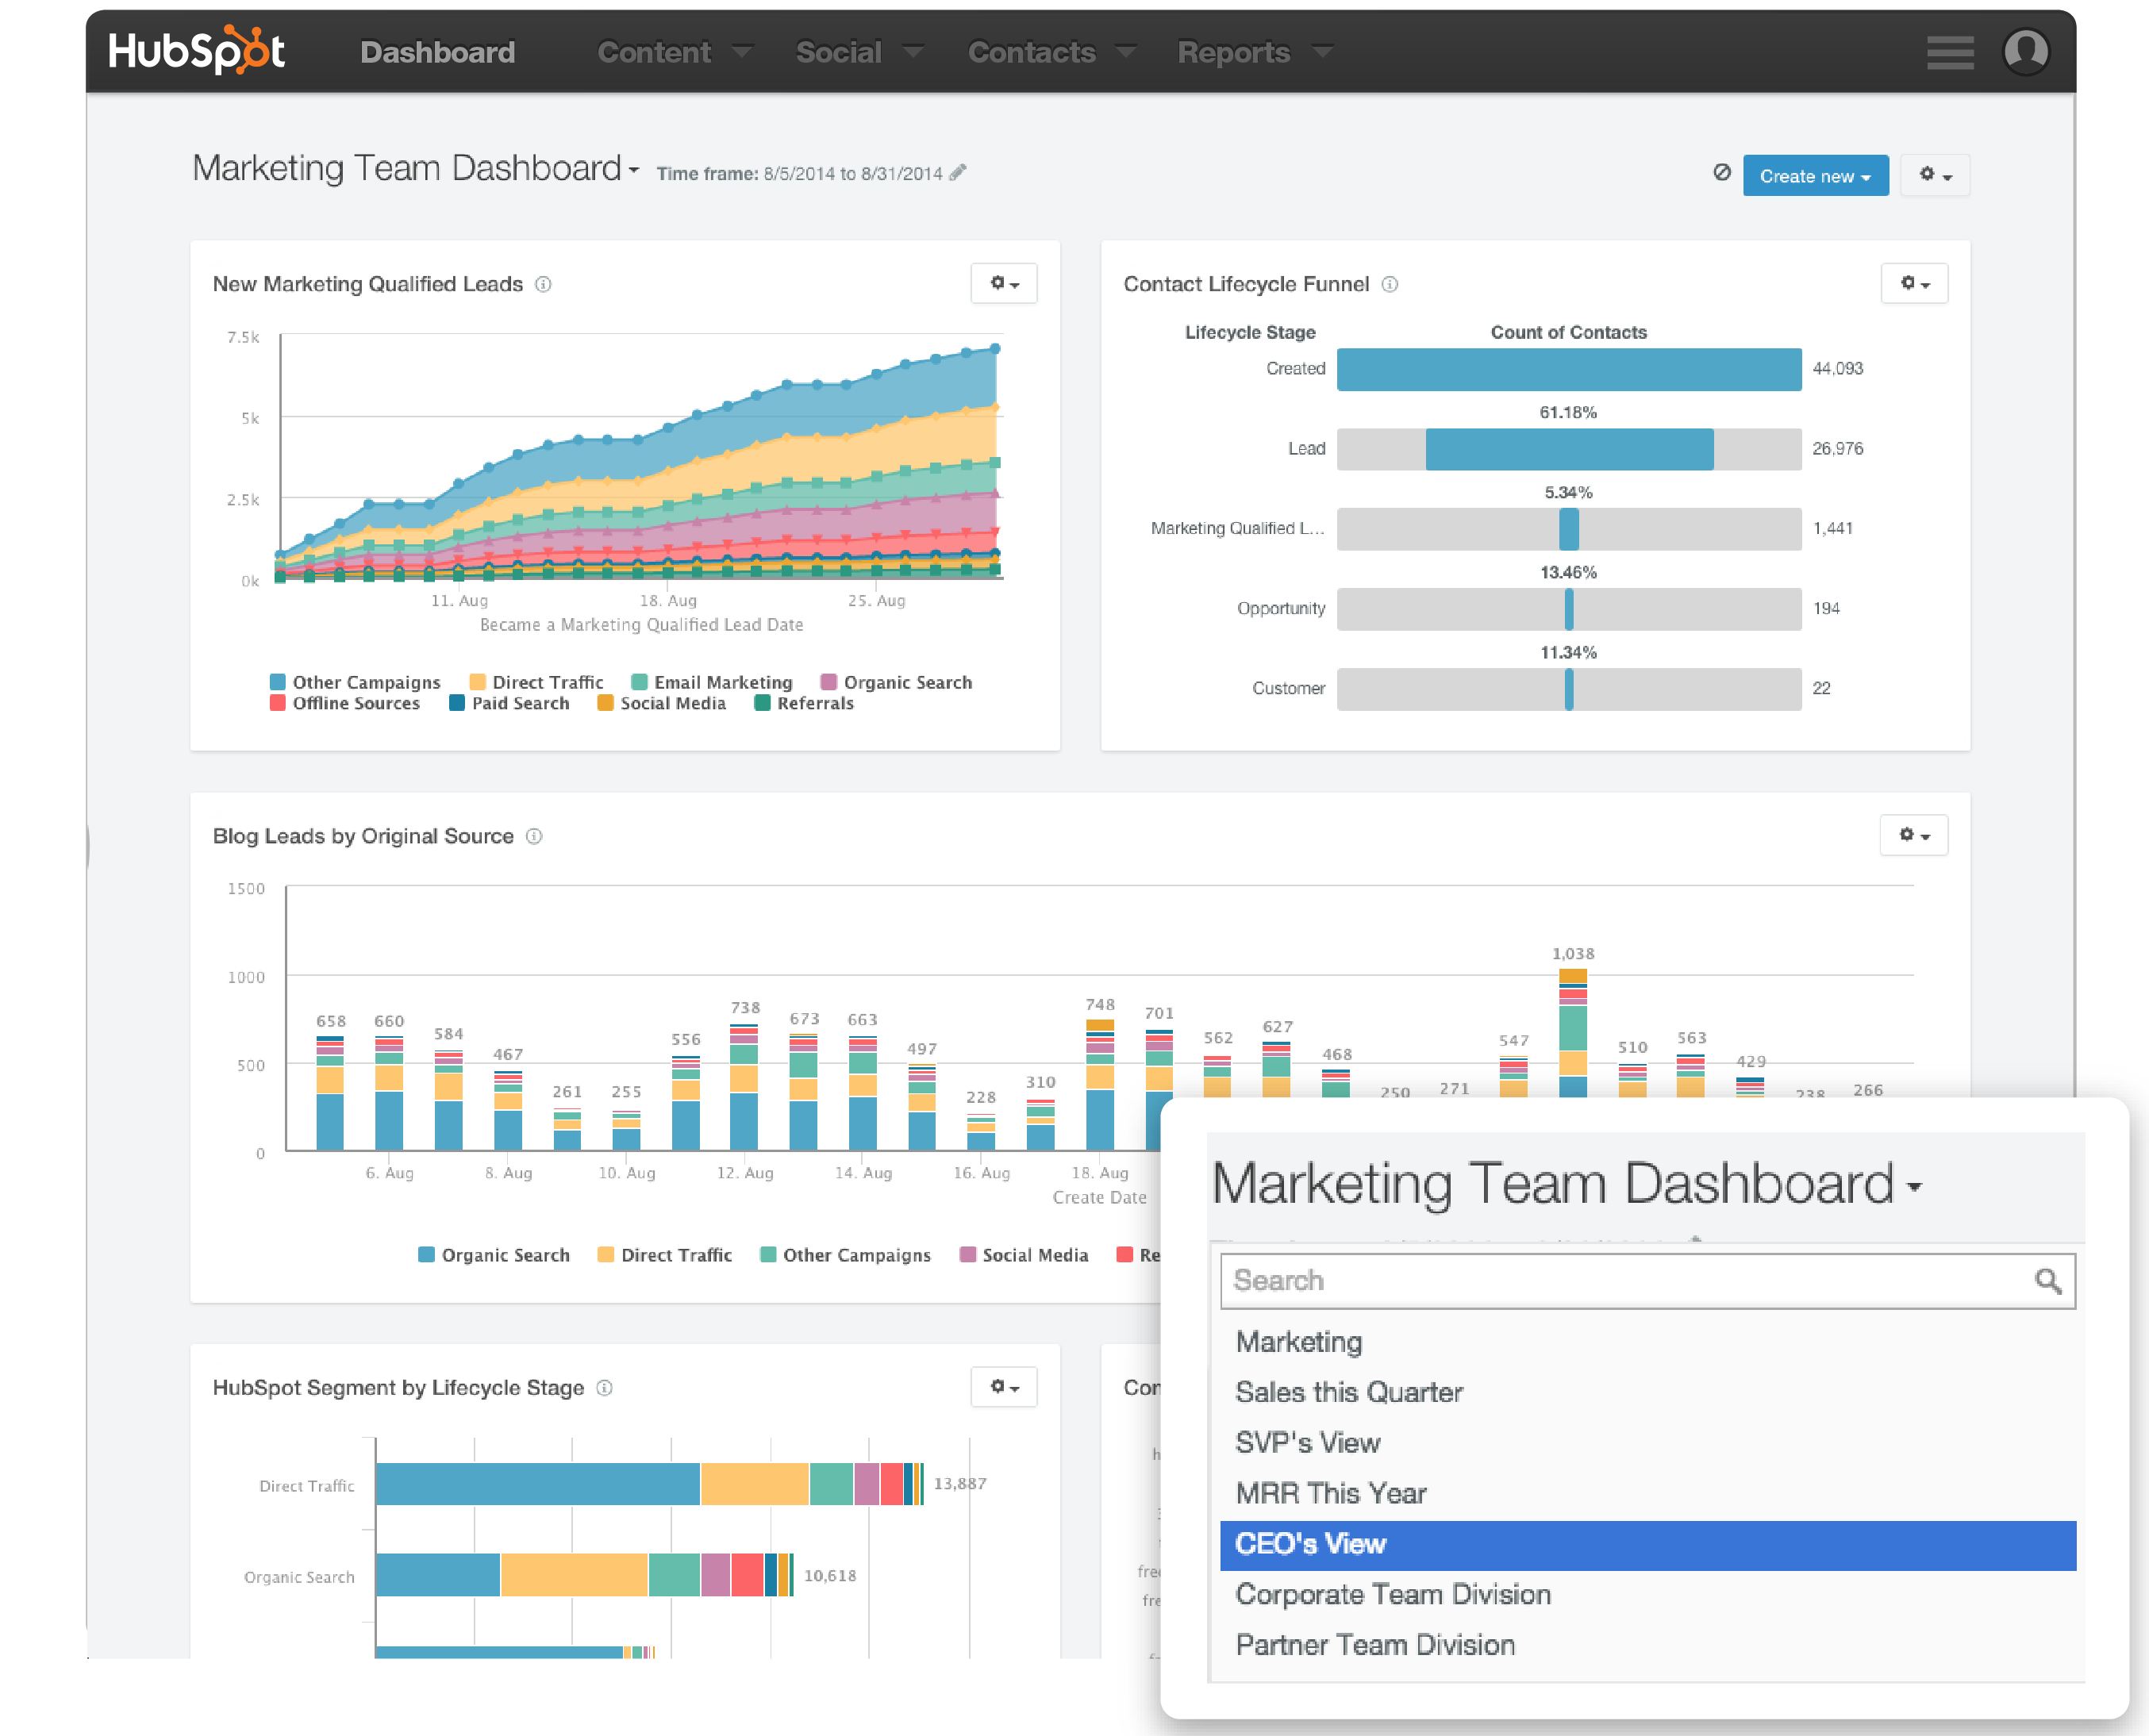
Task: Click the info icon next to Contact Lifecycle Funnel
Action: (1390, 284)
